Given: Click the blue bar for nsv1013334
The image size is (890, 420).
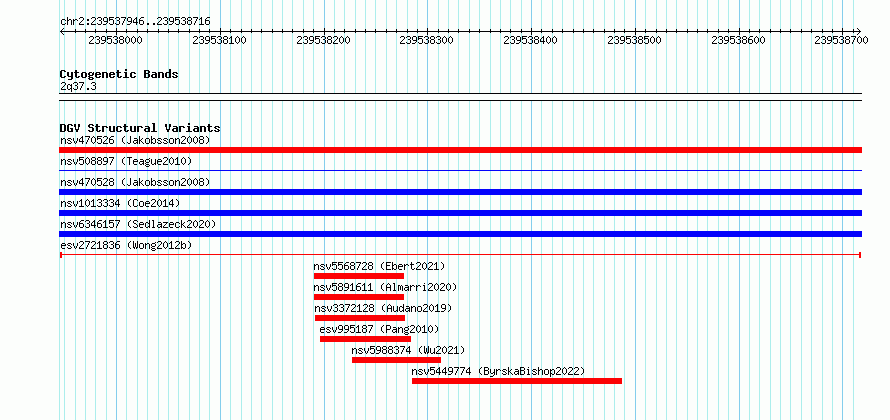Looking at the screenshot, I should 460,213.
